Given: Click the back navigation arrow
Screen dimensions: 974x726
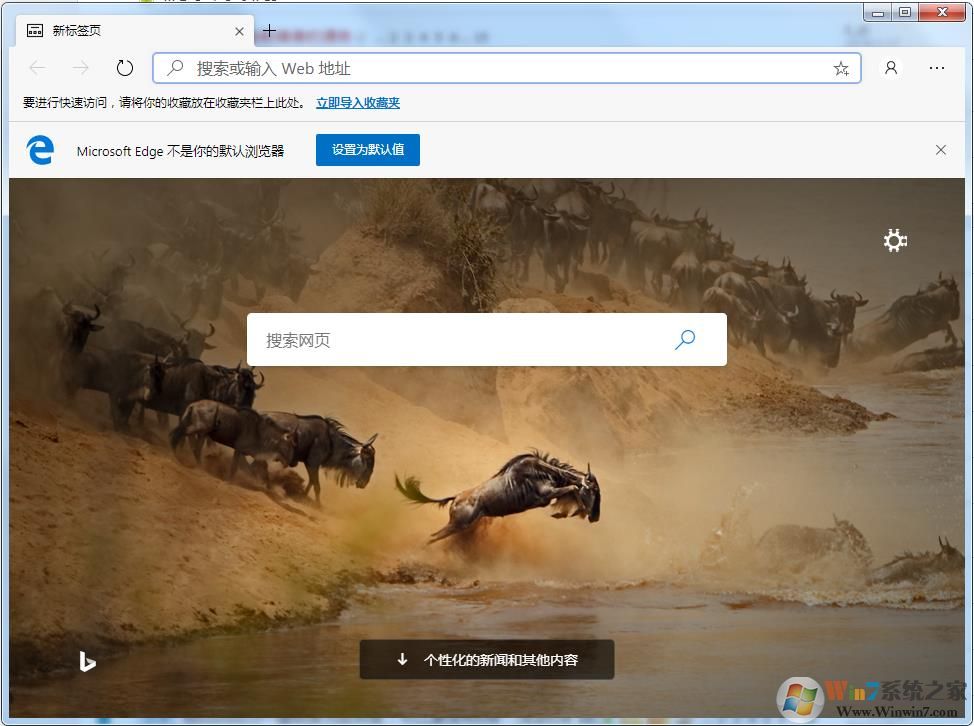Looking at the screenshot, I should (x=37, y=68).
